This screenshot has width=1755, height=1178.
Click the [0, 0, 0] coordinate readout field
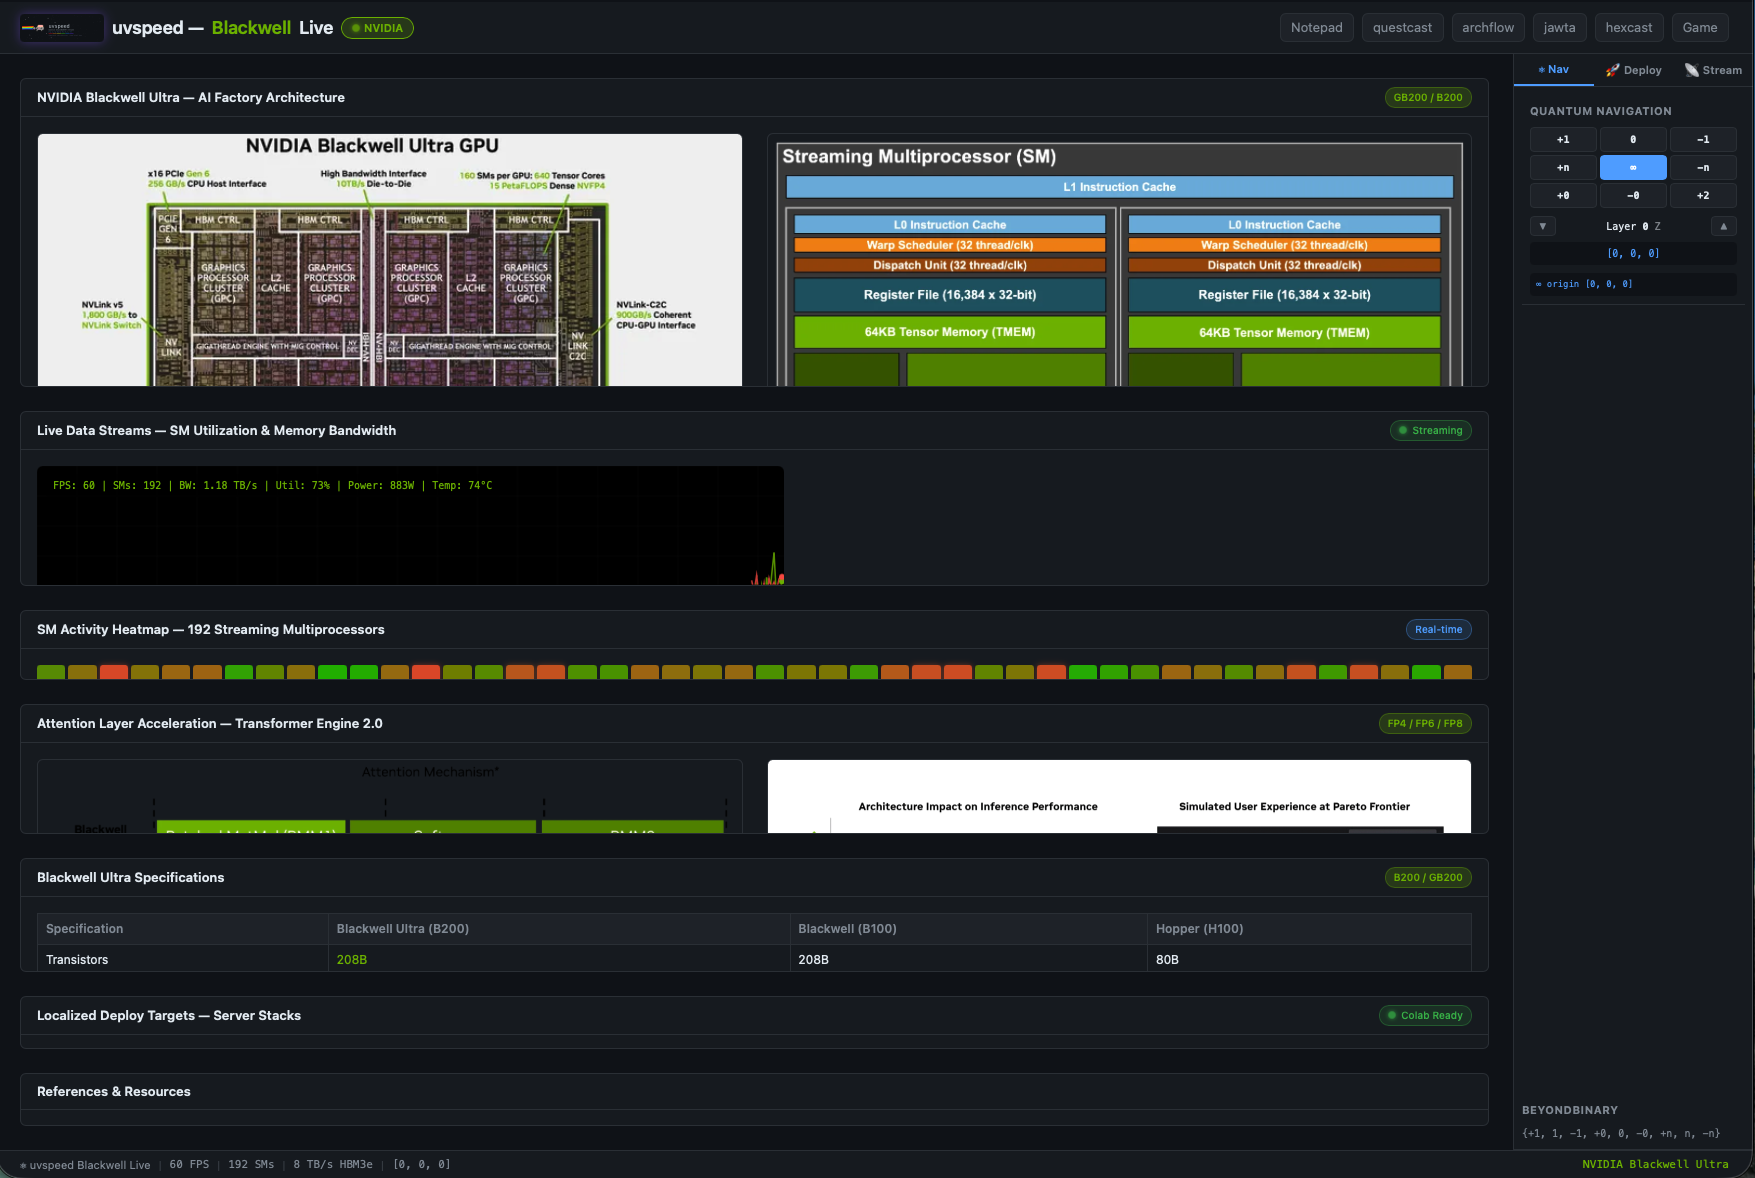click(x=1631, y=253)
